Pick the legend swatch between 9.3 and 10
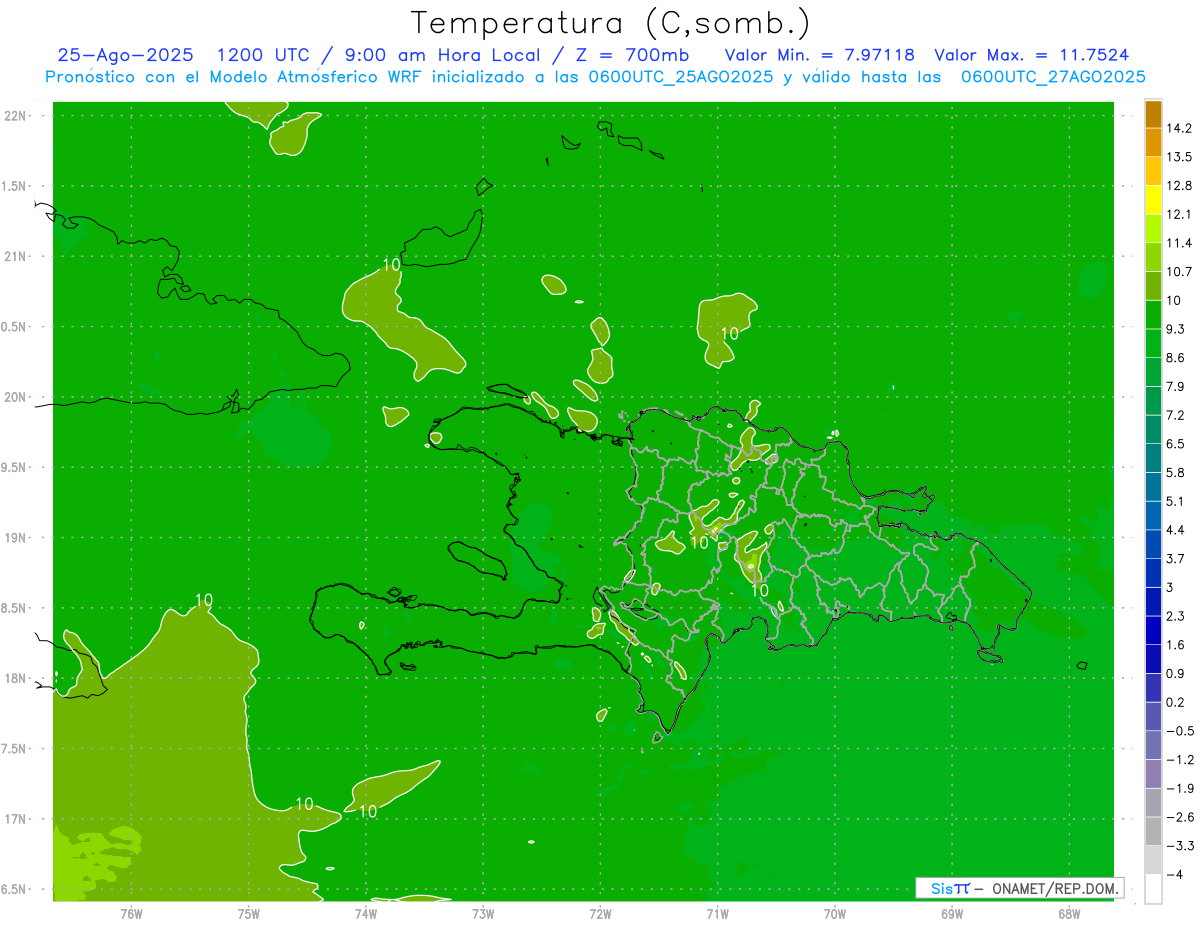1200x927 pixels. pyautogui.click(x=1153, y=314)
